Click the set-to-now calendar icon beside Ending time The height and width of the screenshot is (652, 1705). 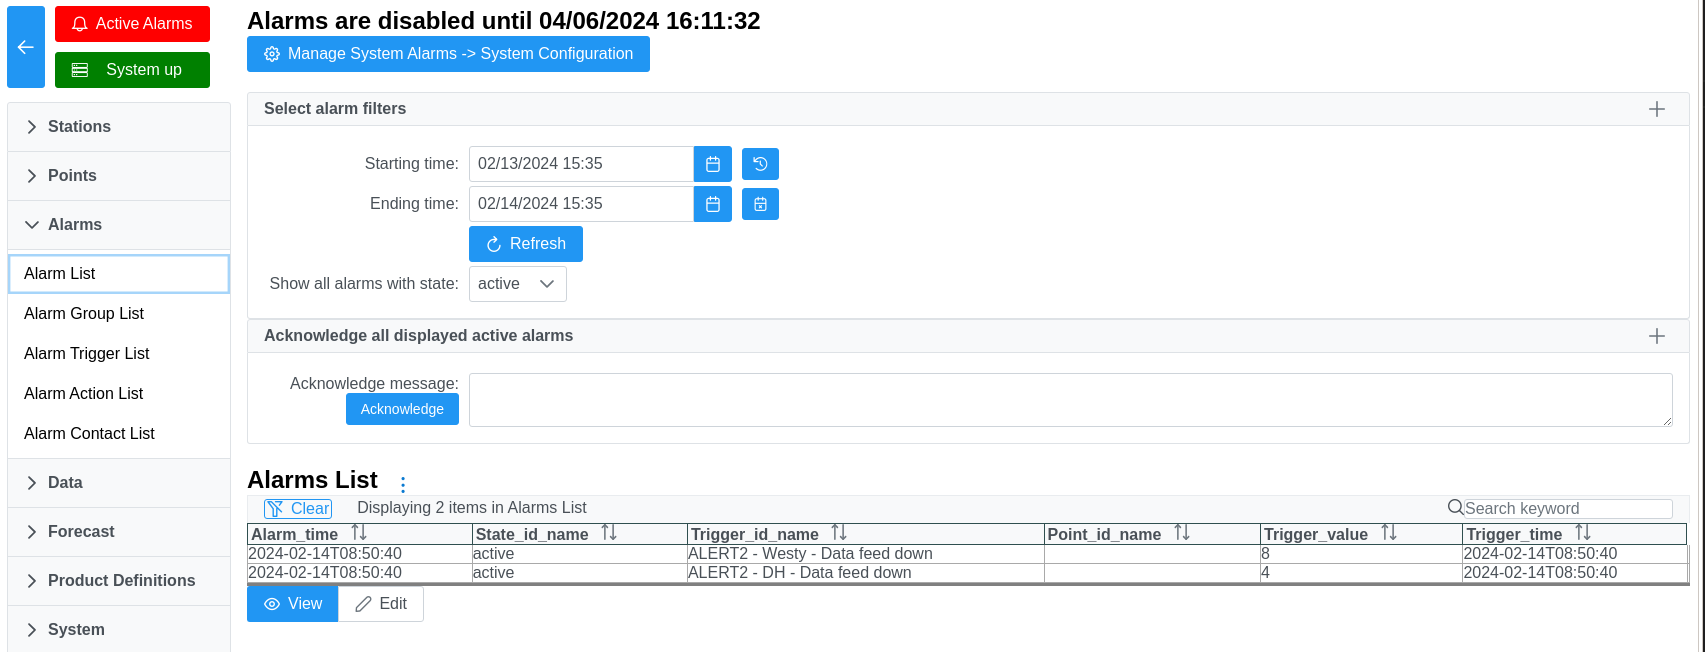point(760,204)
